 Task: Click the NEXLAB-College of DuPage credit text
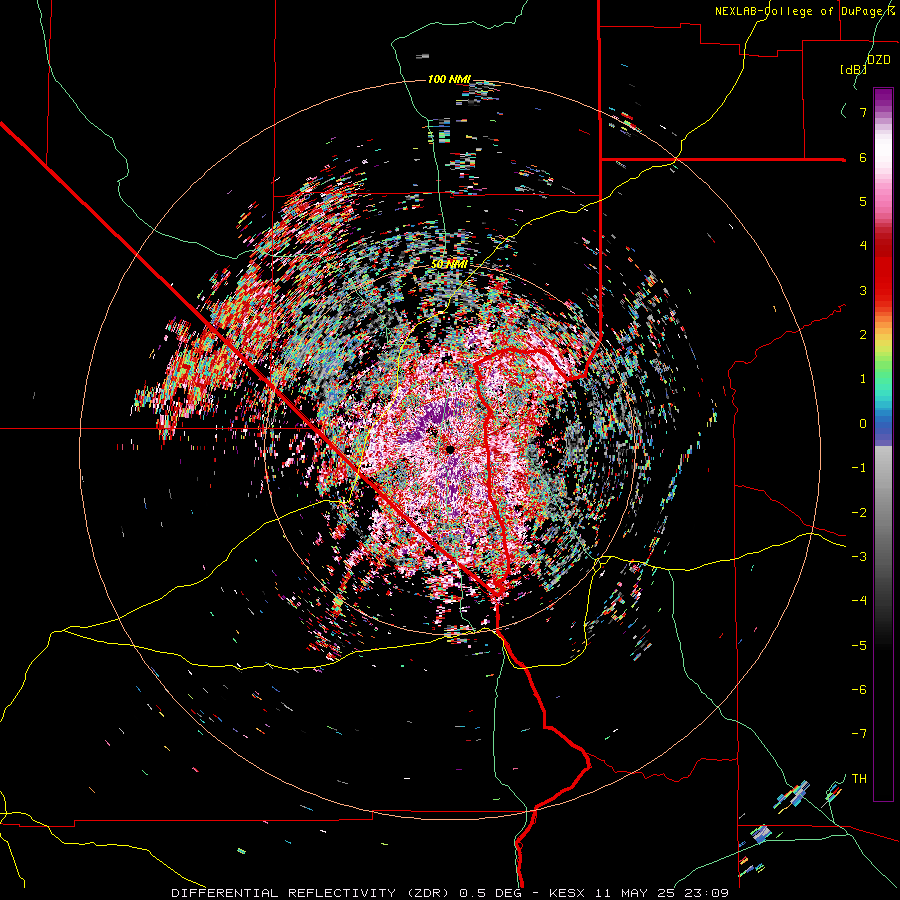pyautogui.click(x=807, y=11)
